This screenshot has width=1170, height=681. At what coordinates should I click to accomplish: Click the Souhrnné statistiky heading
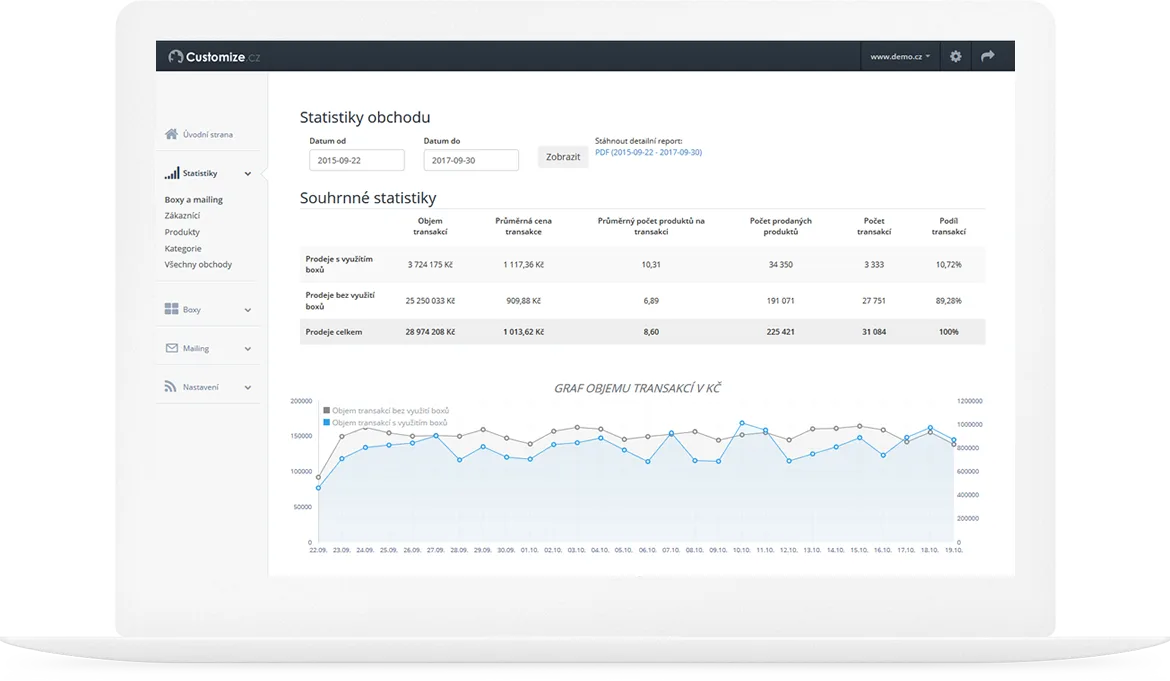tap(368, 198)
